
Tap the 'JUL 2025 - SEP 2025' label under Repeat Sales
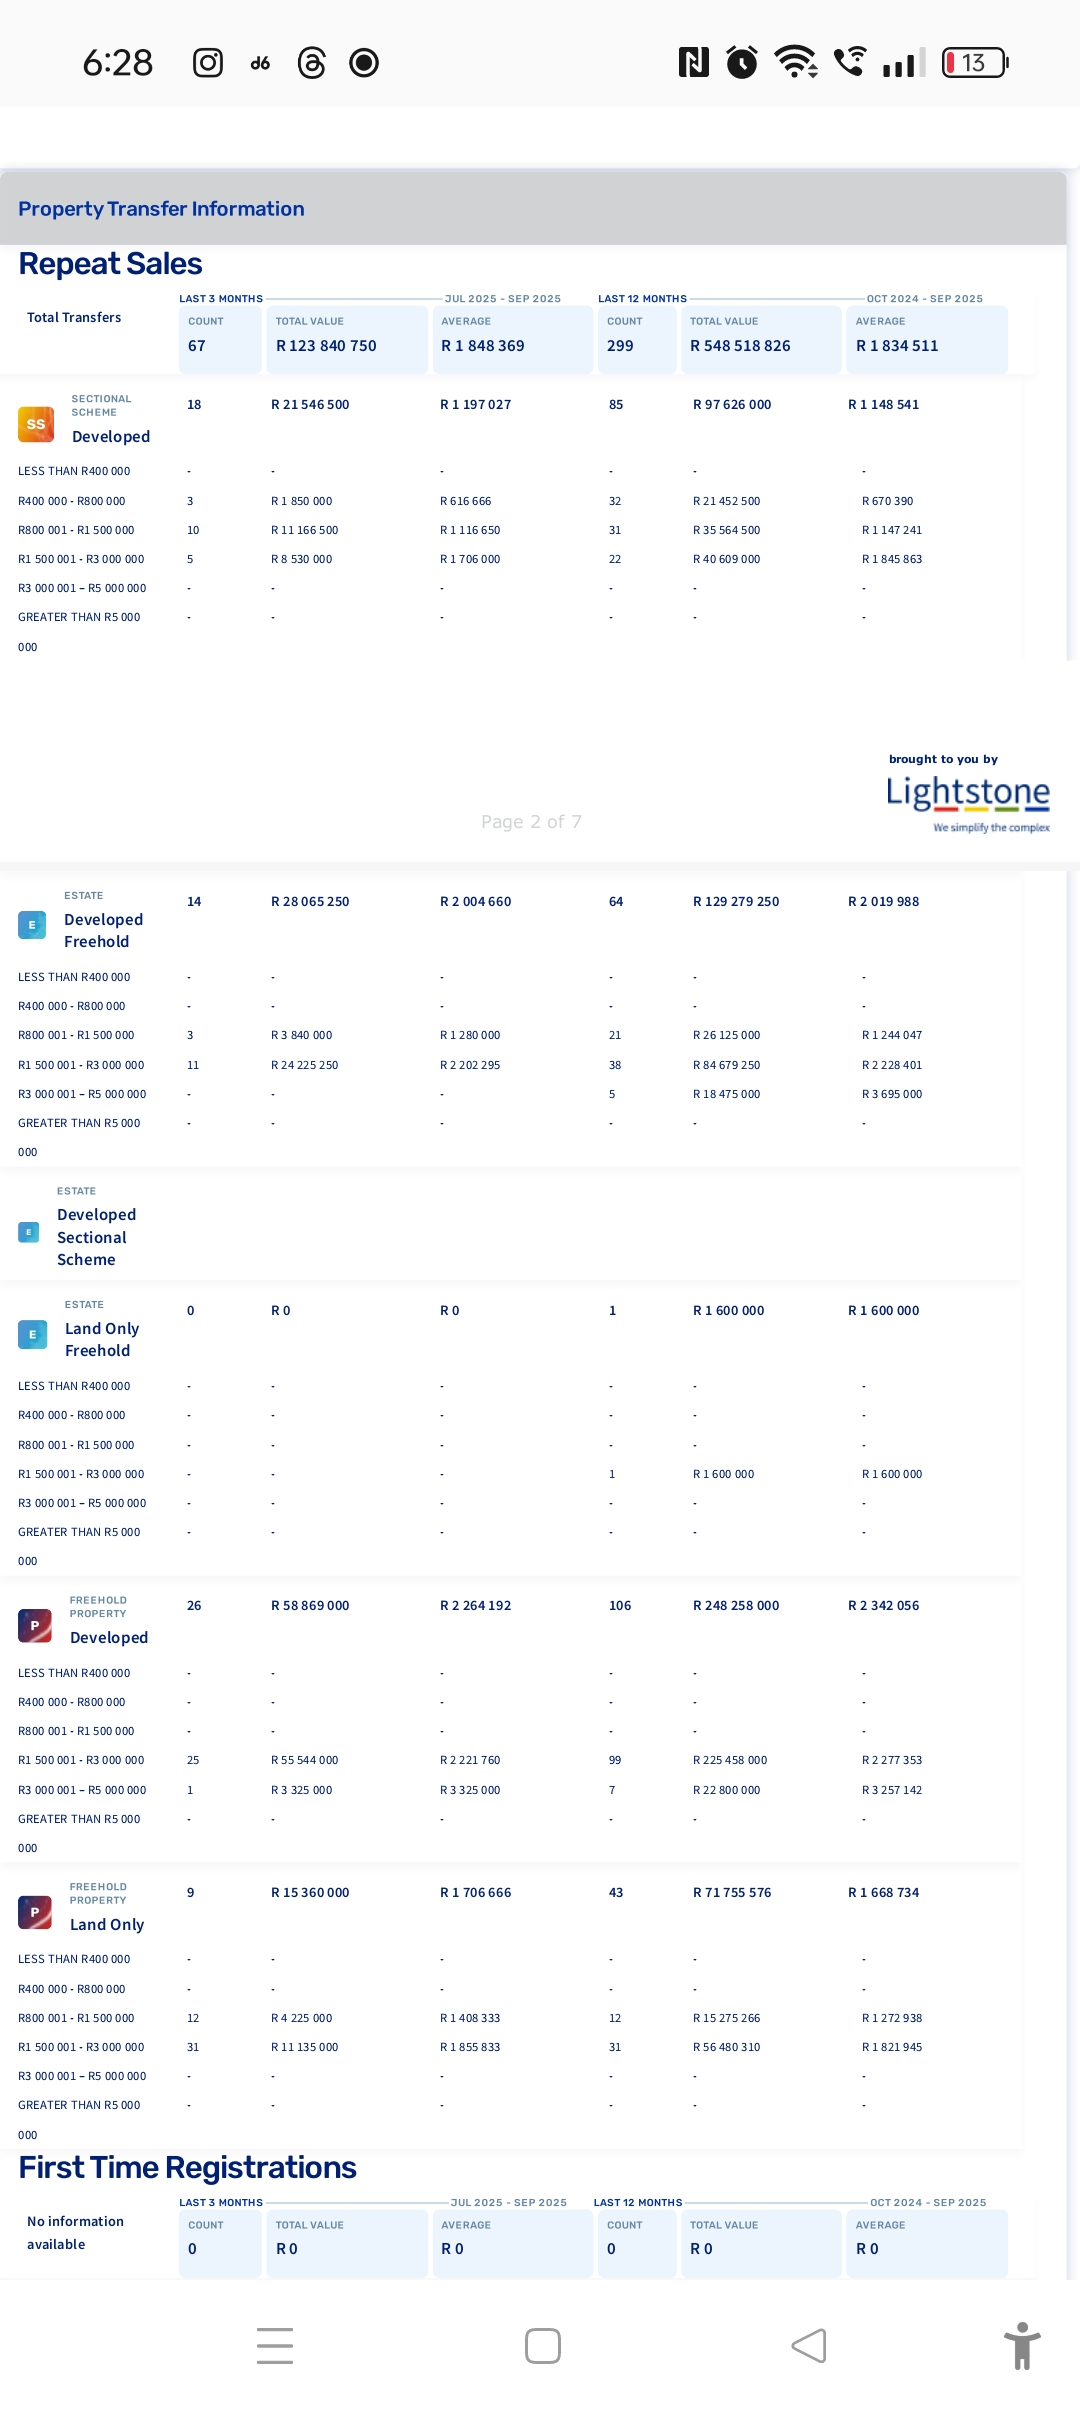point(503,299)
